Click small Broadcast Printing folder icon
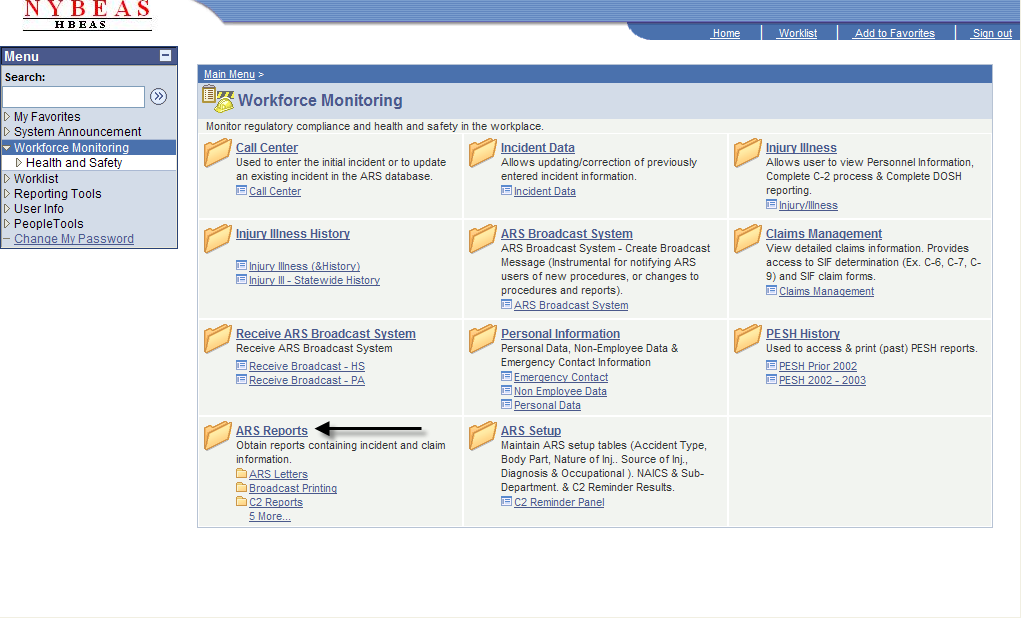The image size is (1022, 618). (x=241, y=488)
